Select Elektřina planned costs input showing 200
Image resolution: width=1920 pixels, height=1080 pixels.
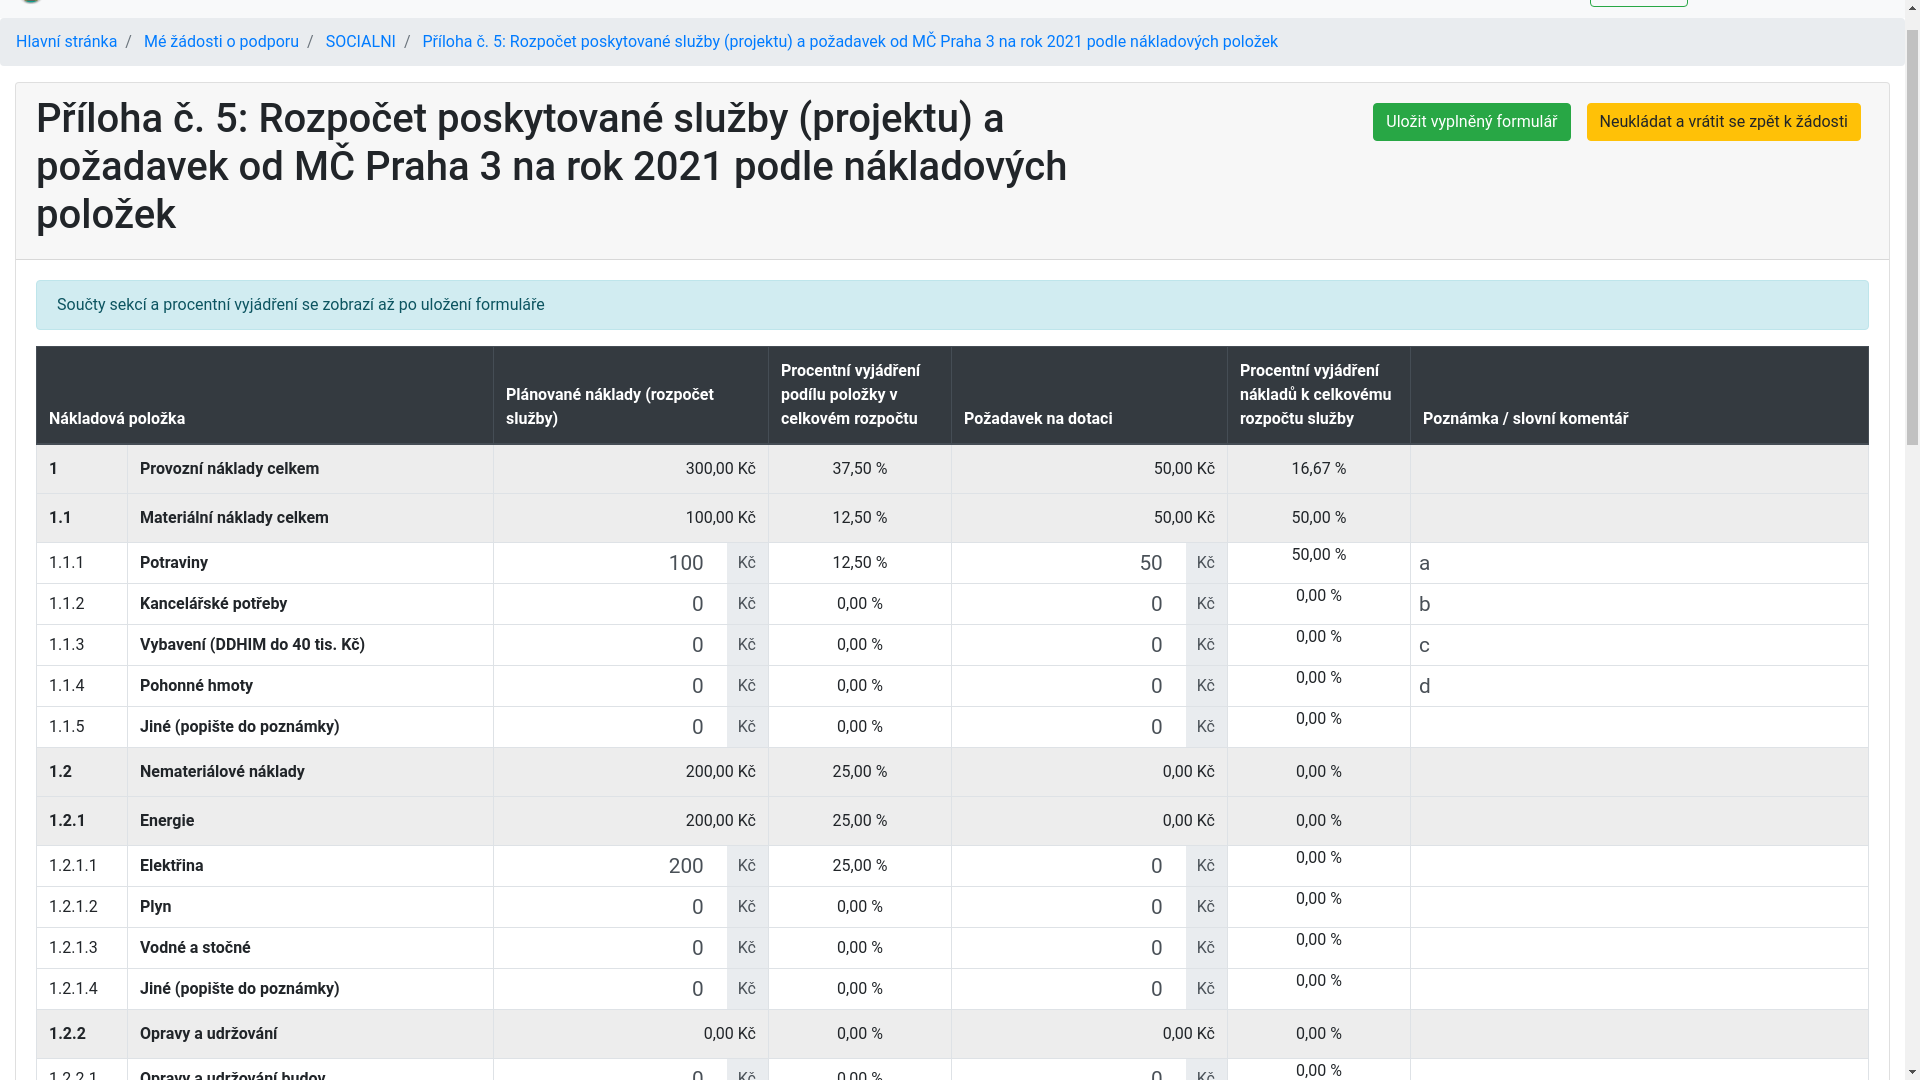coord(611,866)
